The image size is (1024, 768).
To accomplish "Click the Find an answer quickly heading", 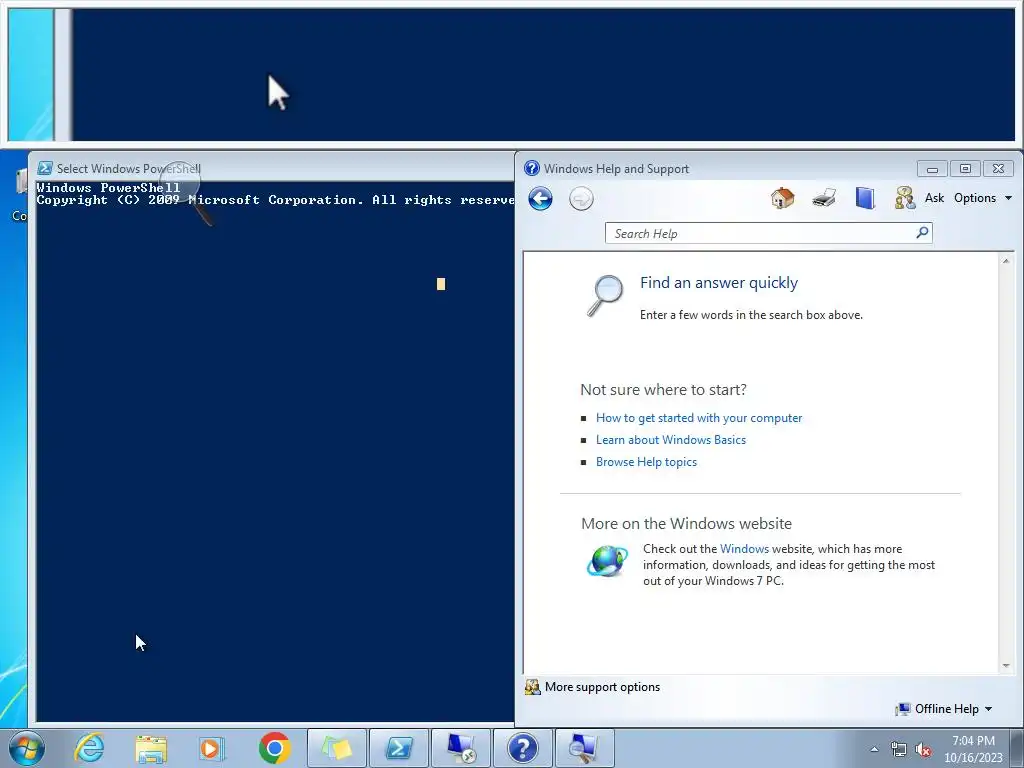I will [x=718, y=283].
